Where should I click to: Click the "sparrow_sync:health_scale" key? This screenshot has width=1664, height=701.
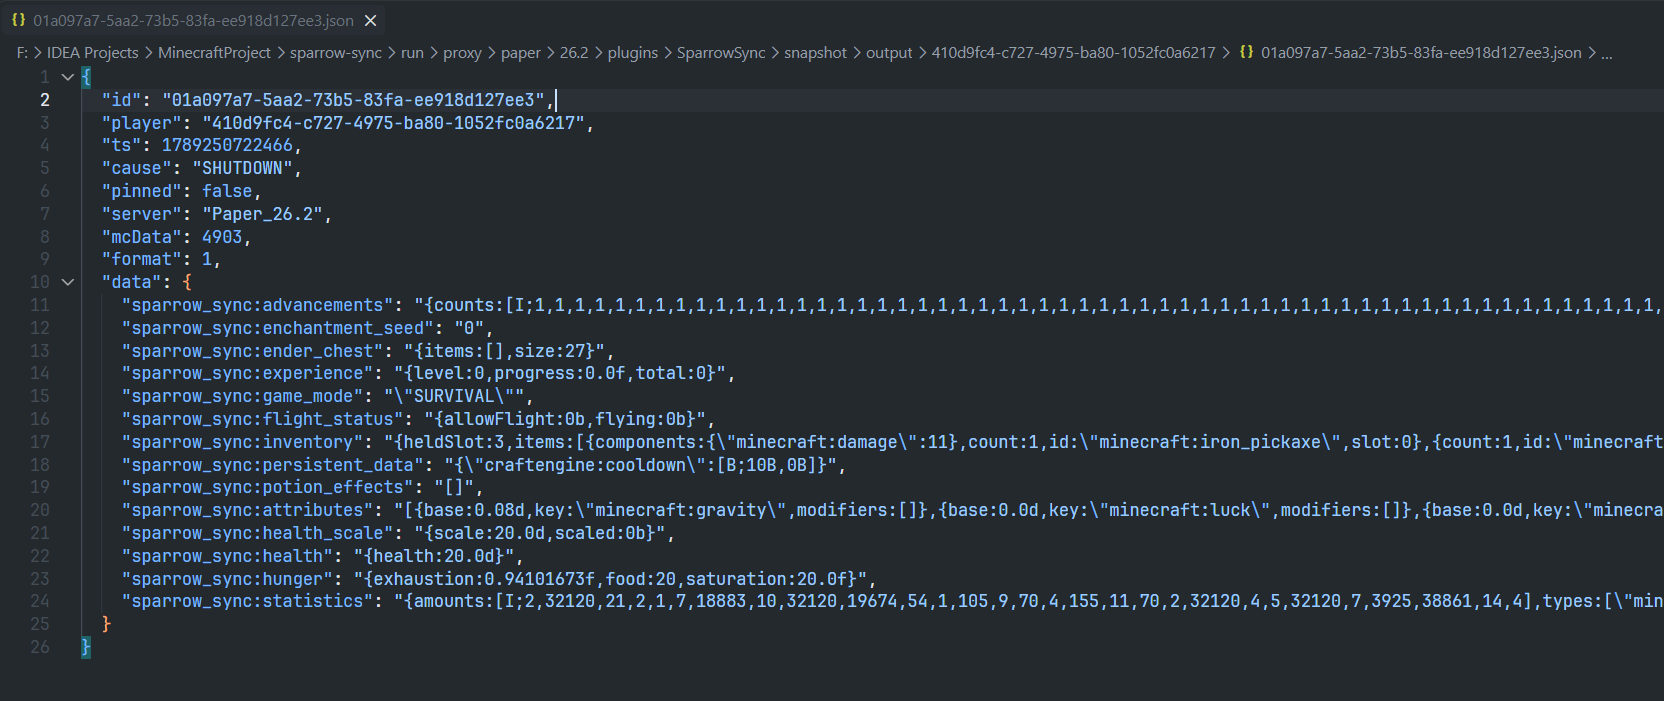[257, 533]
